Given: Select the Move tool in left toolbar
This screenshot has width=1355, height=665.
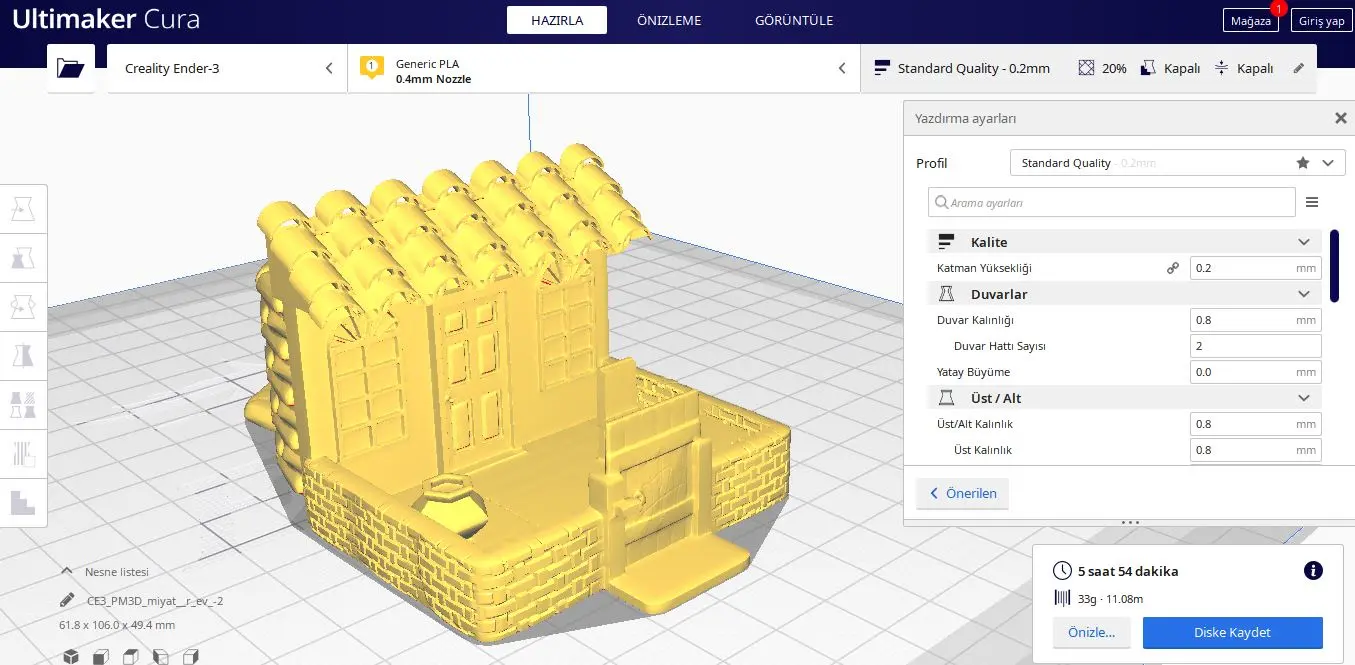Looking at the screenshot, I should click(23, 209).
